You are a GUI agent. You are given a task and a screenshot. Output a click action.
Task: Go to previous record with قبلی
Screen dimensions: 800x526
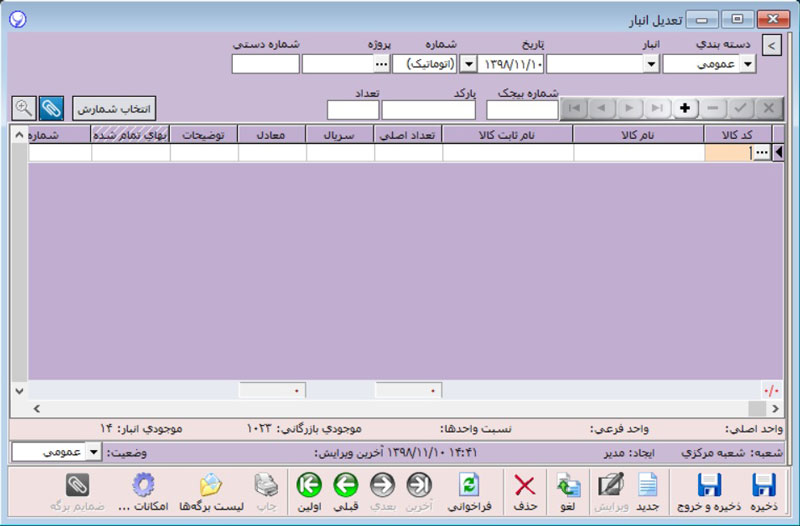point(345,488)
